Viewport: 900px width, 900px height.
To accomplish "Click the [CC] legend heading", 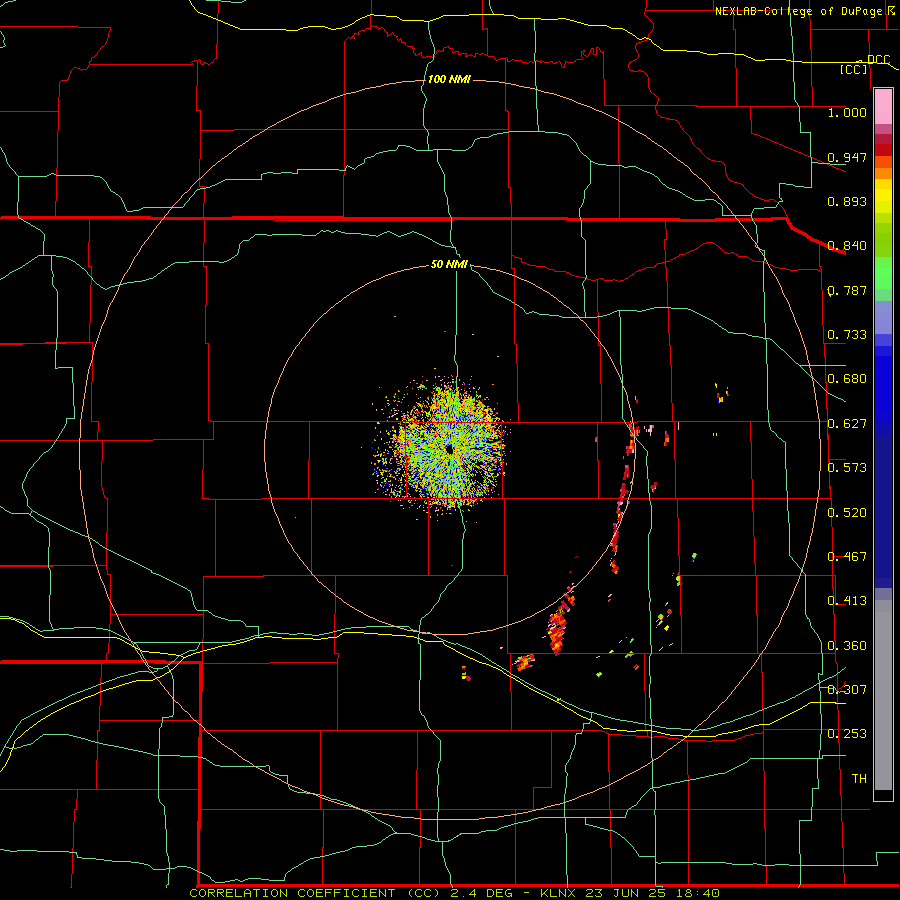I will pos(854,69).
